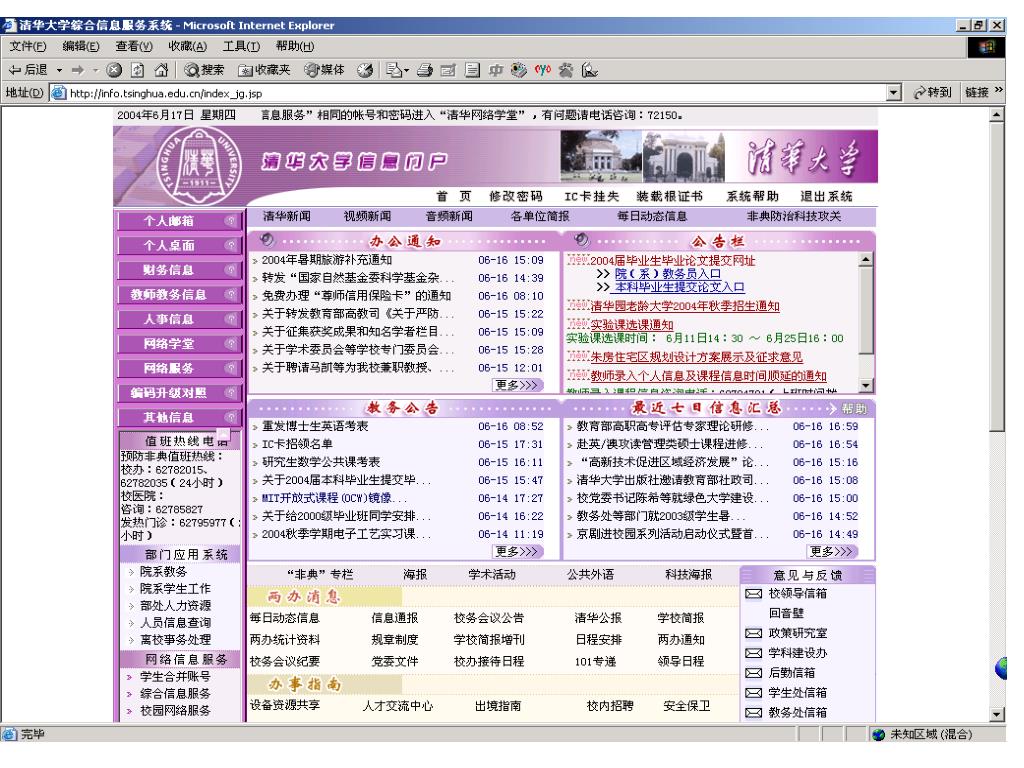Click 更多>>> under 办公通知
The image size is (1024, 768).
[x=518, y=385]
